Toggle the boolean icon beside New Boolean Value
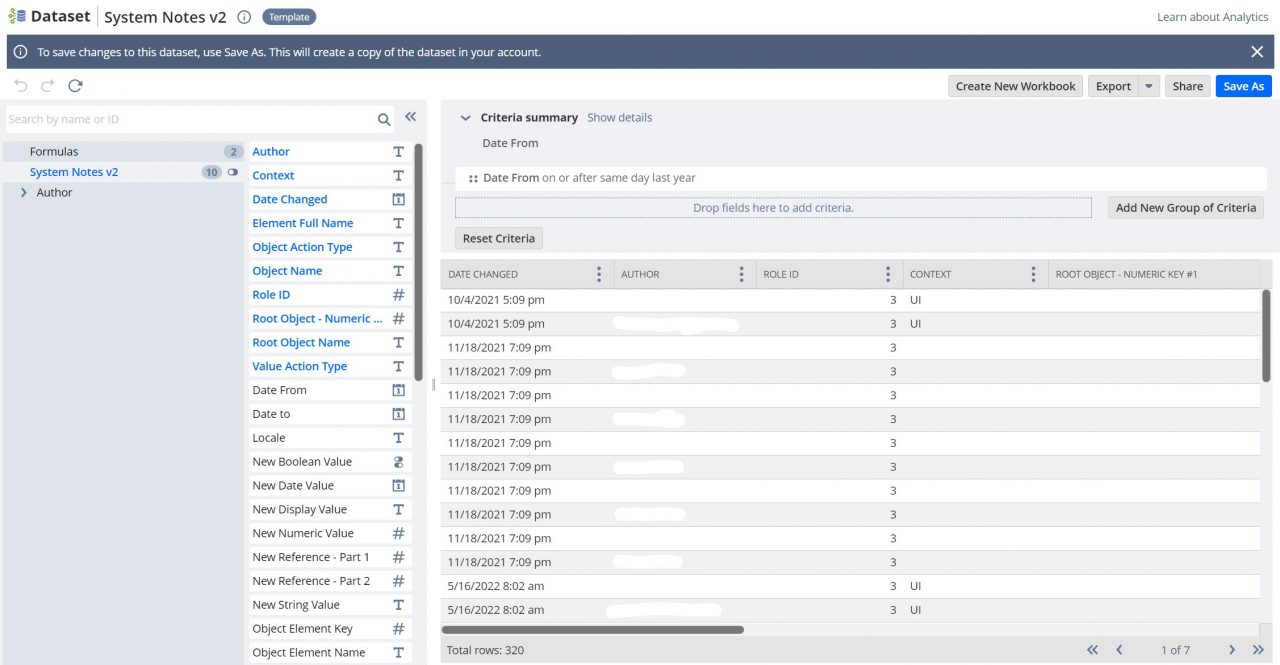 coord(398,461)
